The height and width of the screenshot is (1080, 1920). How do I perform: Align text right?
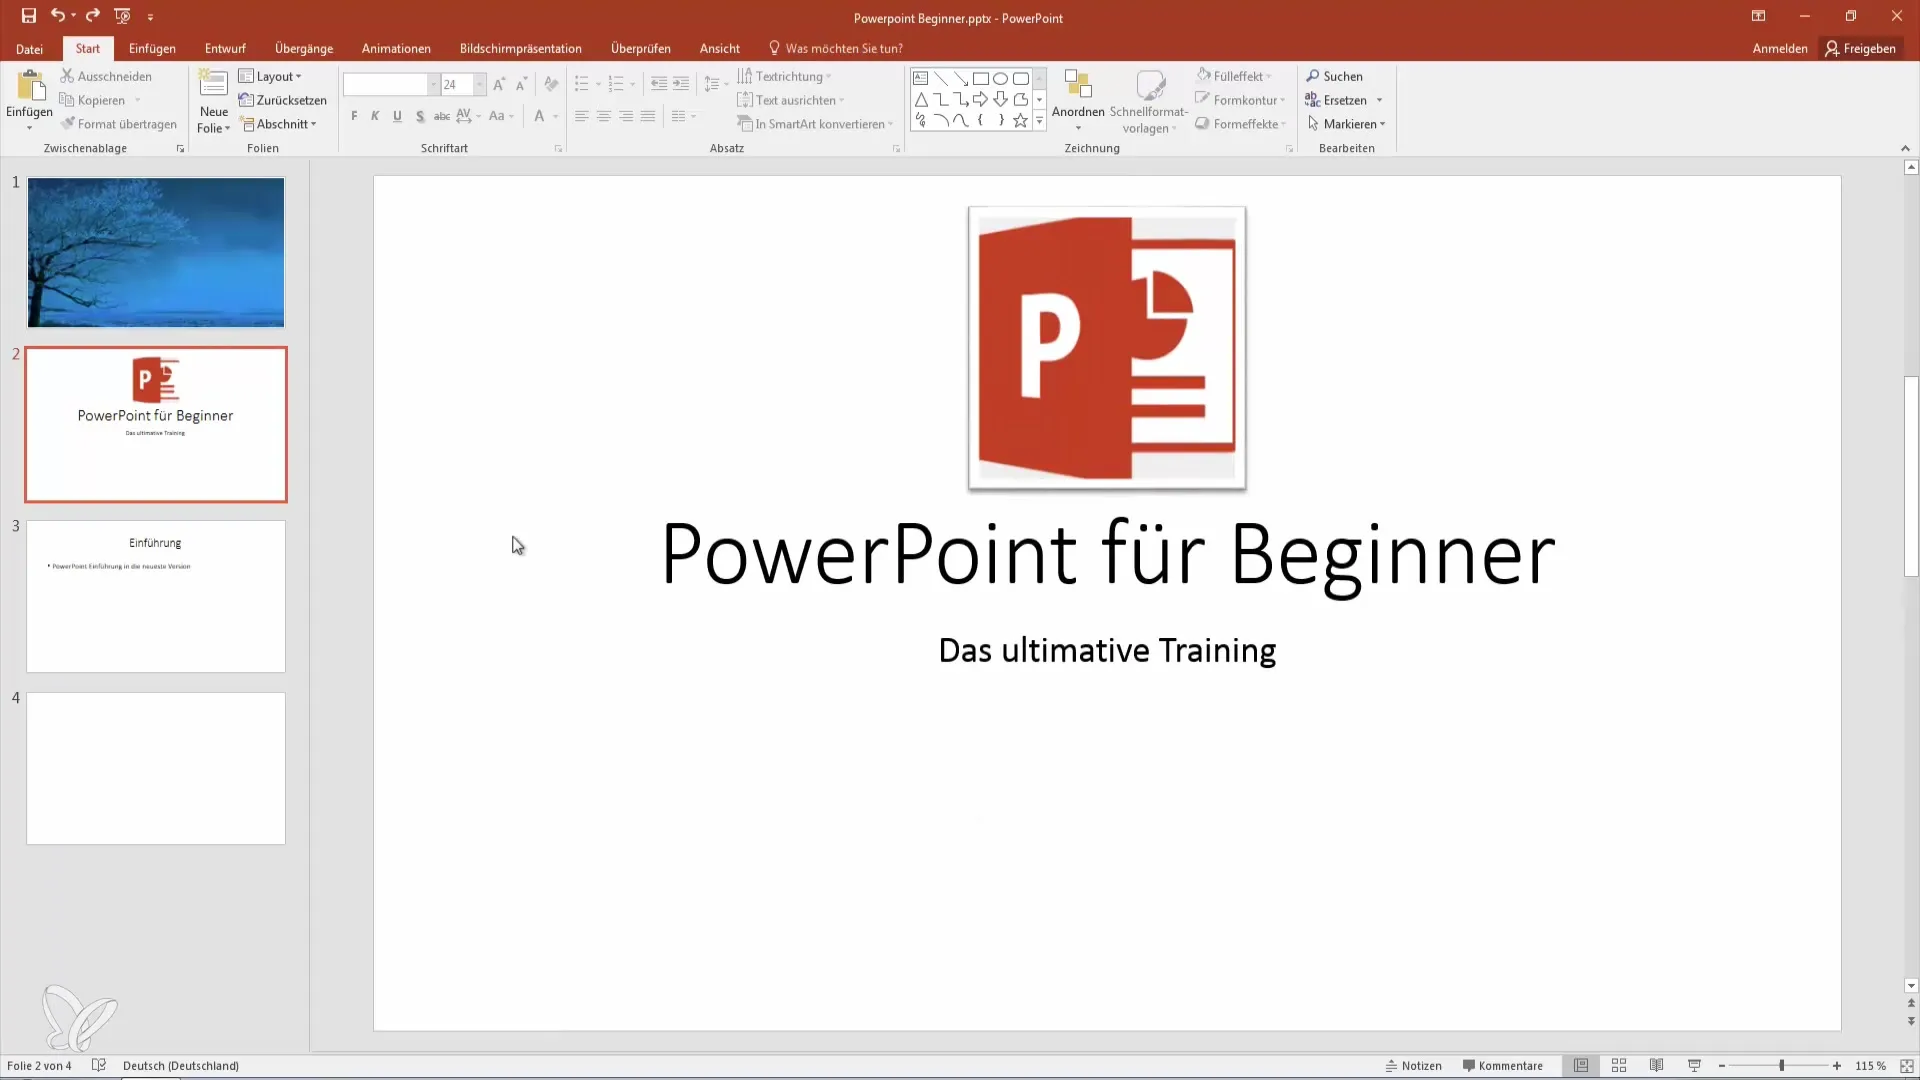[x=626, y=116]
